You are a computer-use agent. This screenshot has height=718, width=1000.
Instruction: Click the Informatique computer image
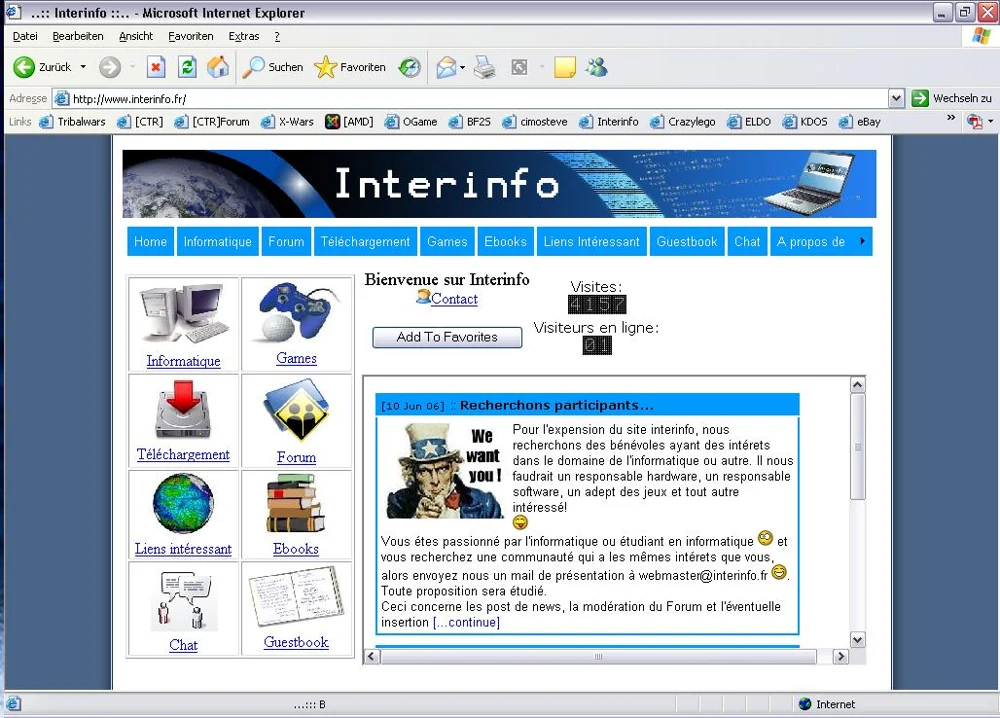click(x=184, y=314)
